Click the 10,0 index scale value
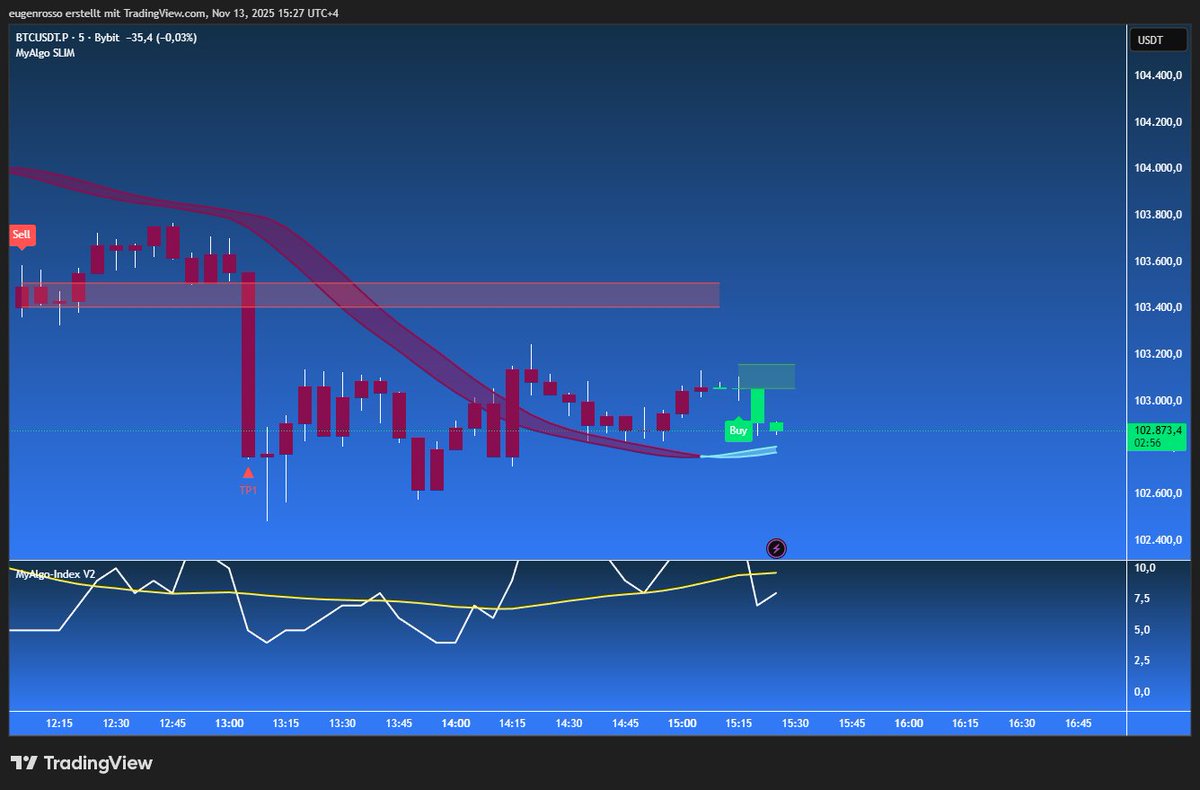The image size is (1200, 790). pos(1145,568)
